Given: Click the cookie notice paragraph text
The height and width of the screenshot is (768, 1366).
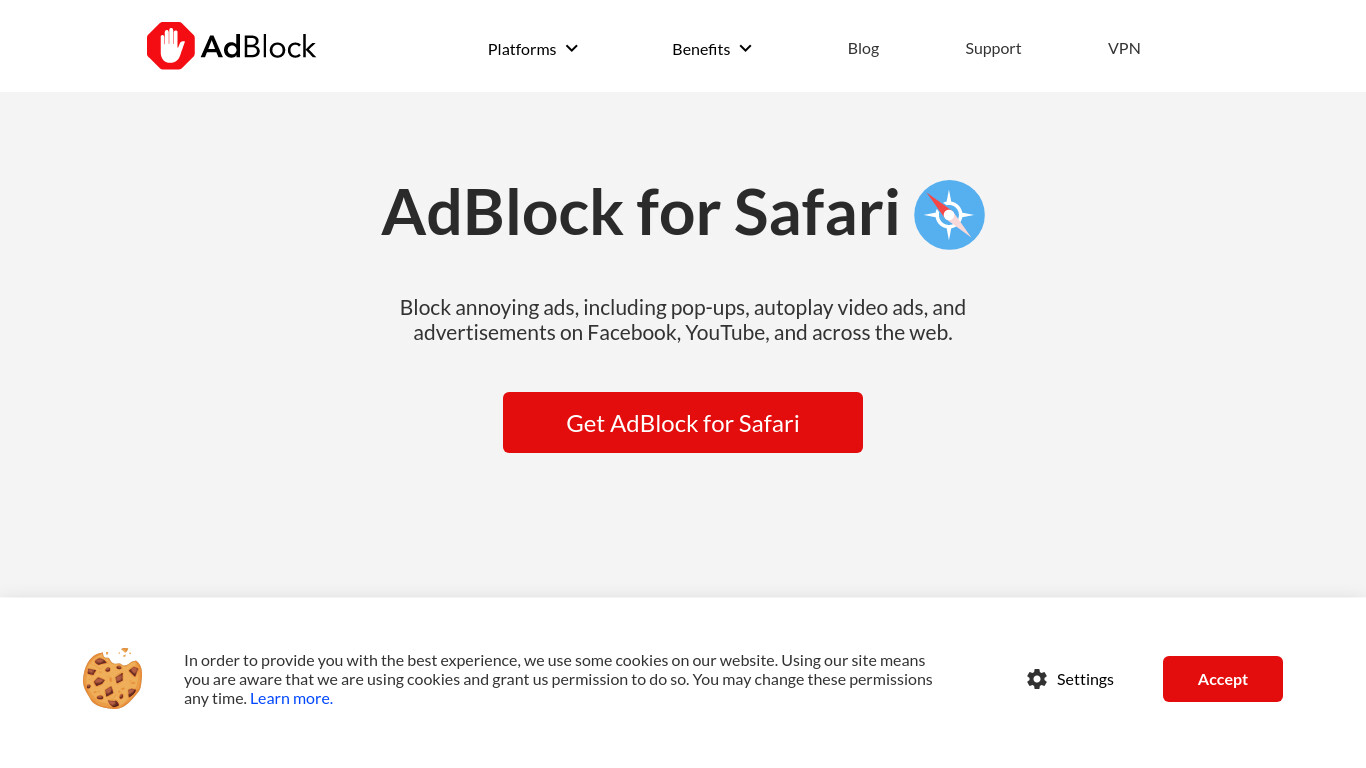Looking at the screenshot, I should click(x=558, y=679).
